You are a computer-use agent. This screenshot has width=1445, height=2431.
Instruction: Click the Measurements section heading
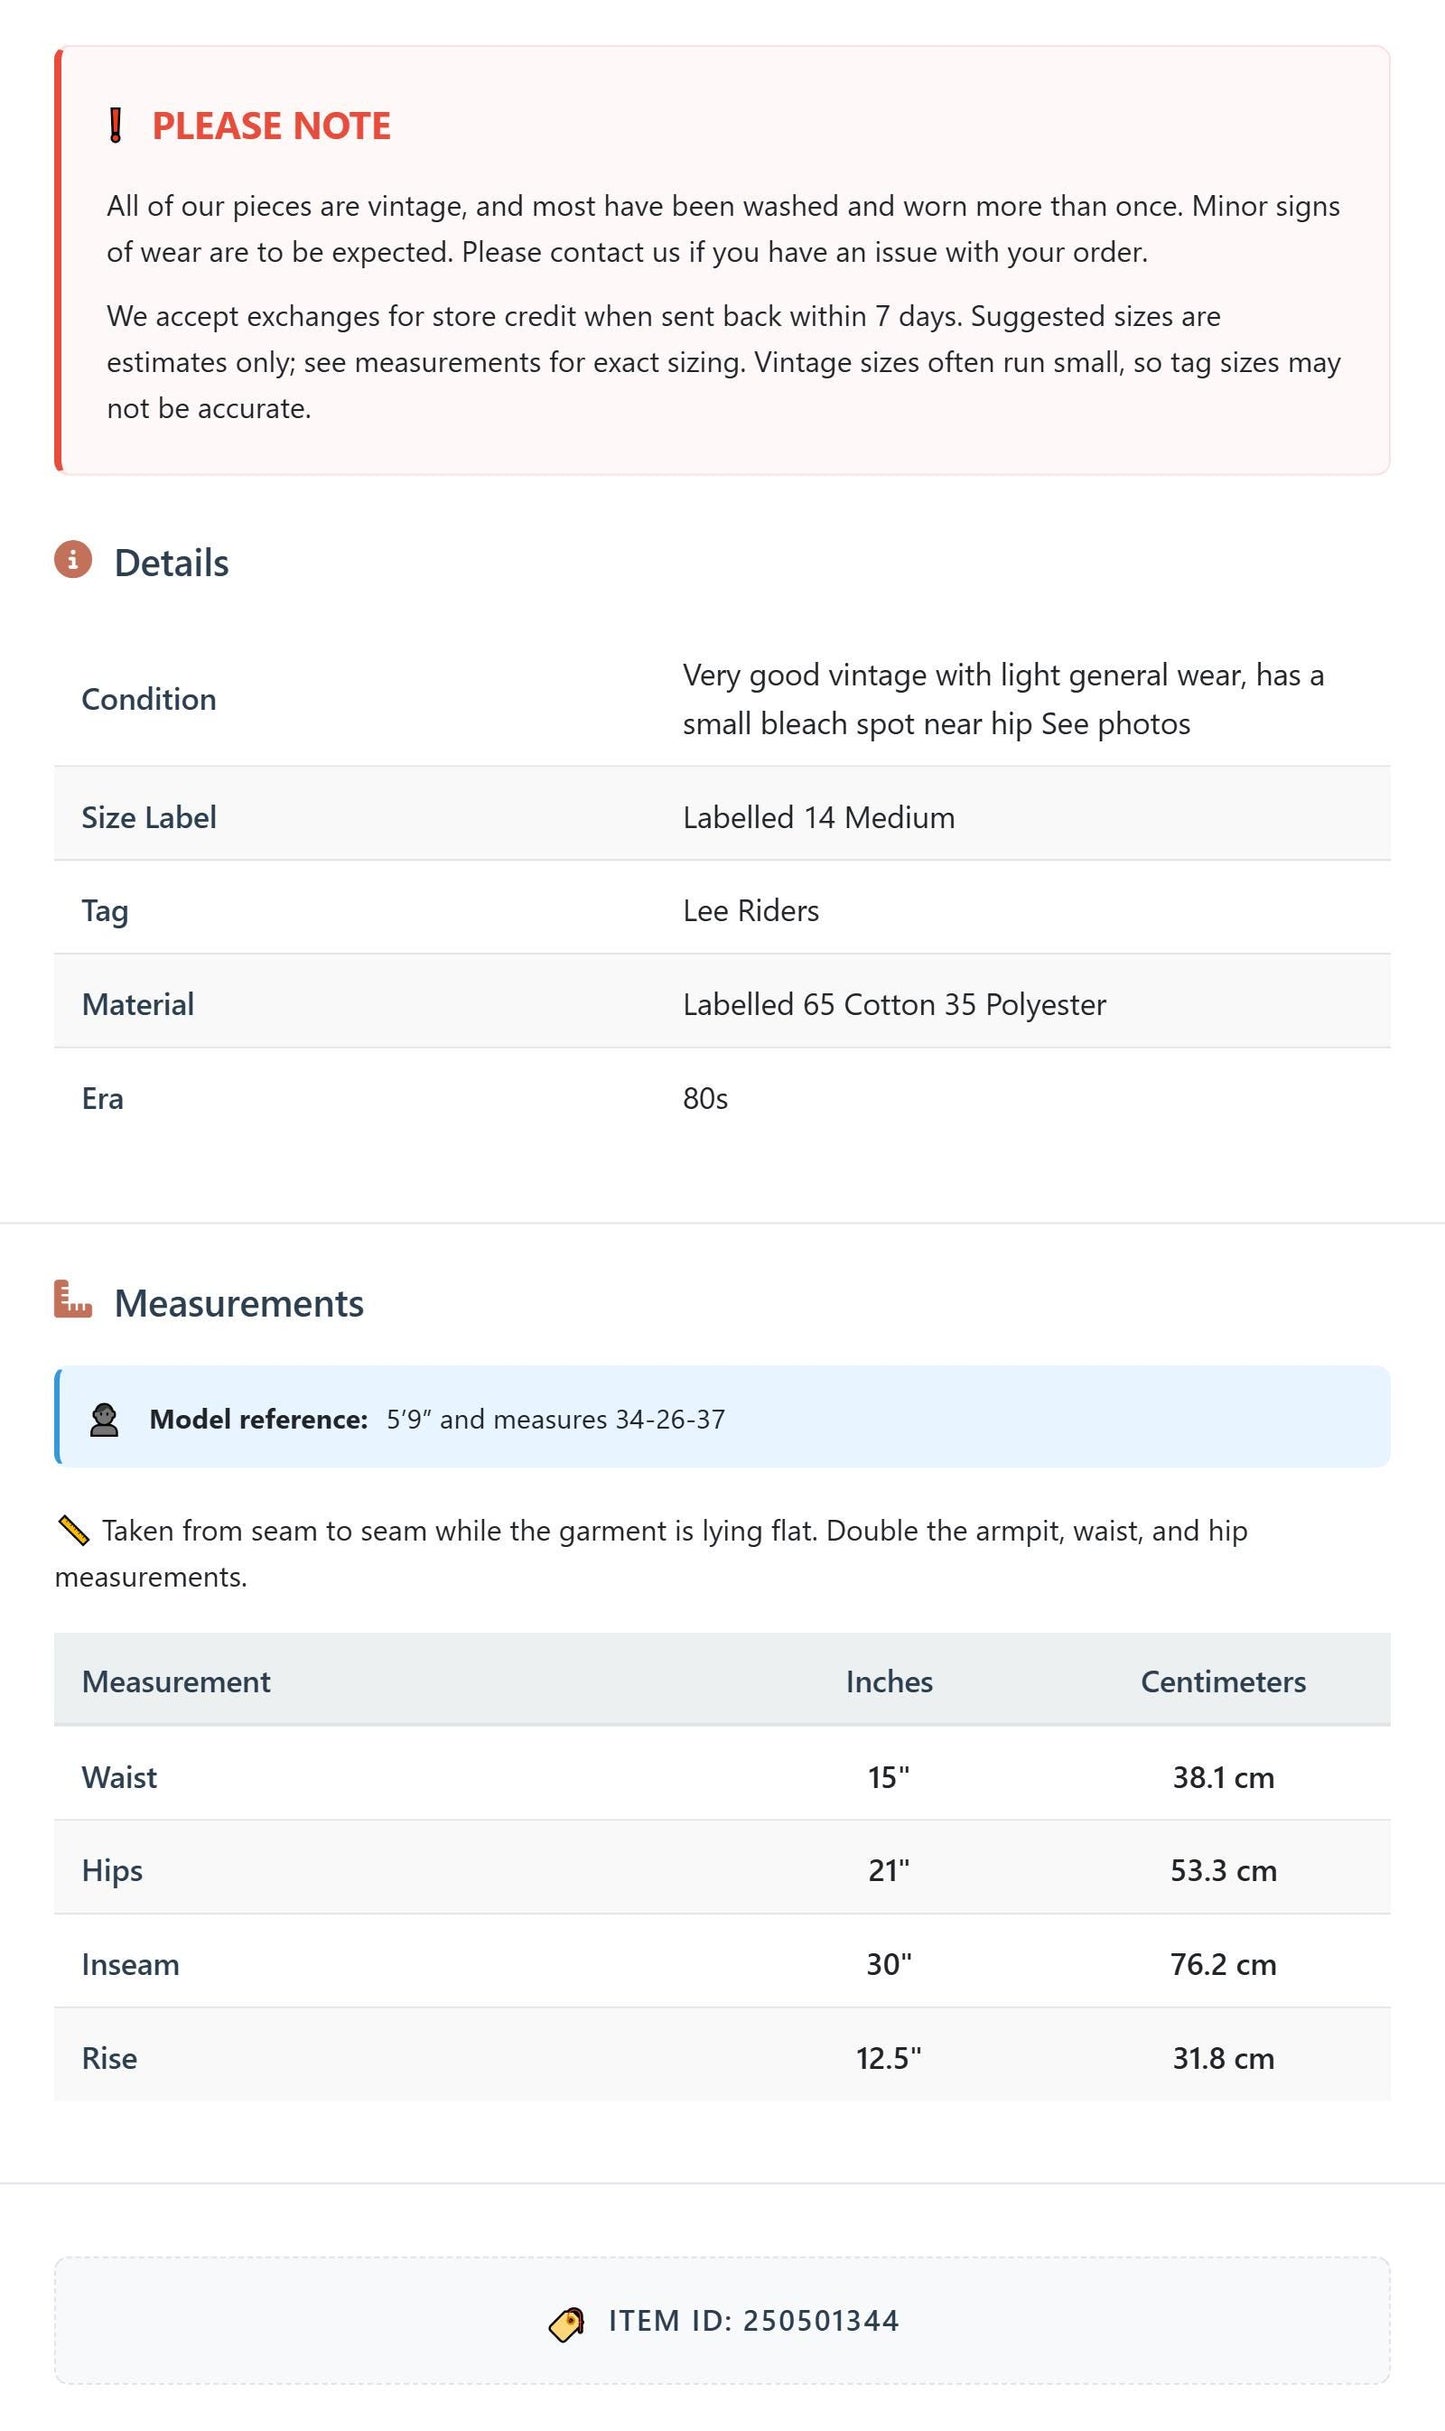239,1303
